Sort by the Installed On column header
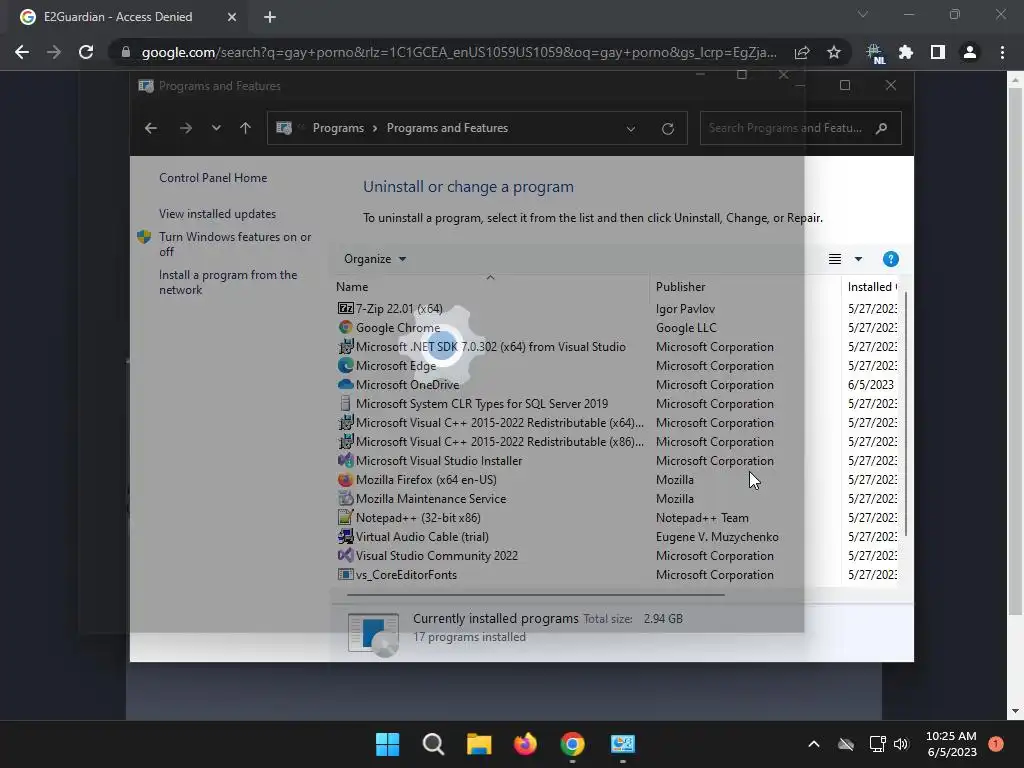1024x768 pixels. [871, 287]
